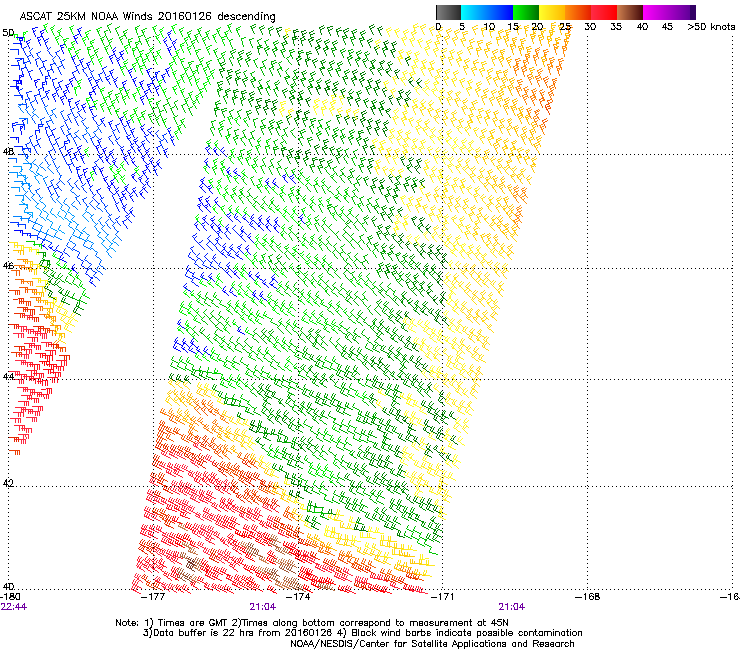
Task: Click the longitude axis label '-171'
Action: pos(442,597)
